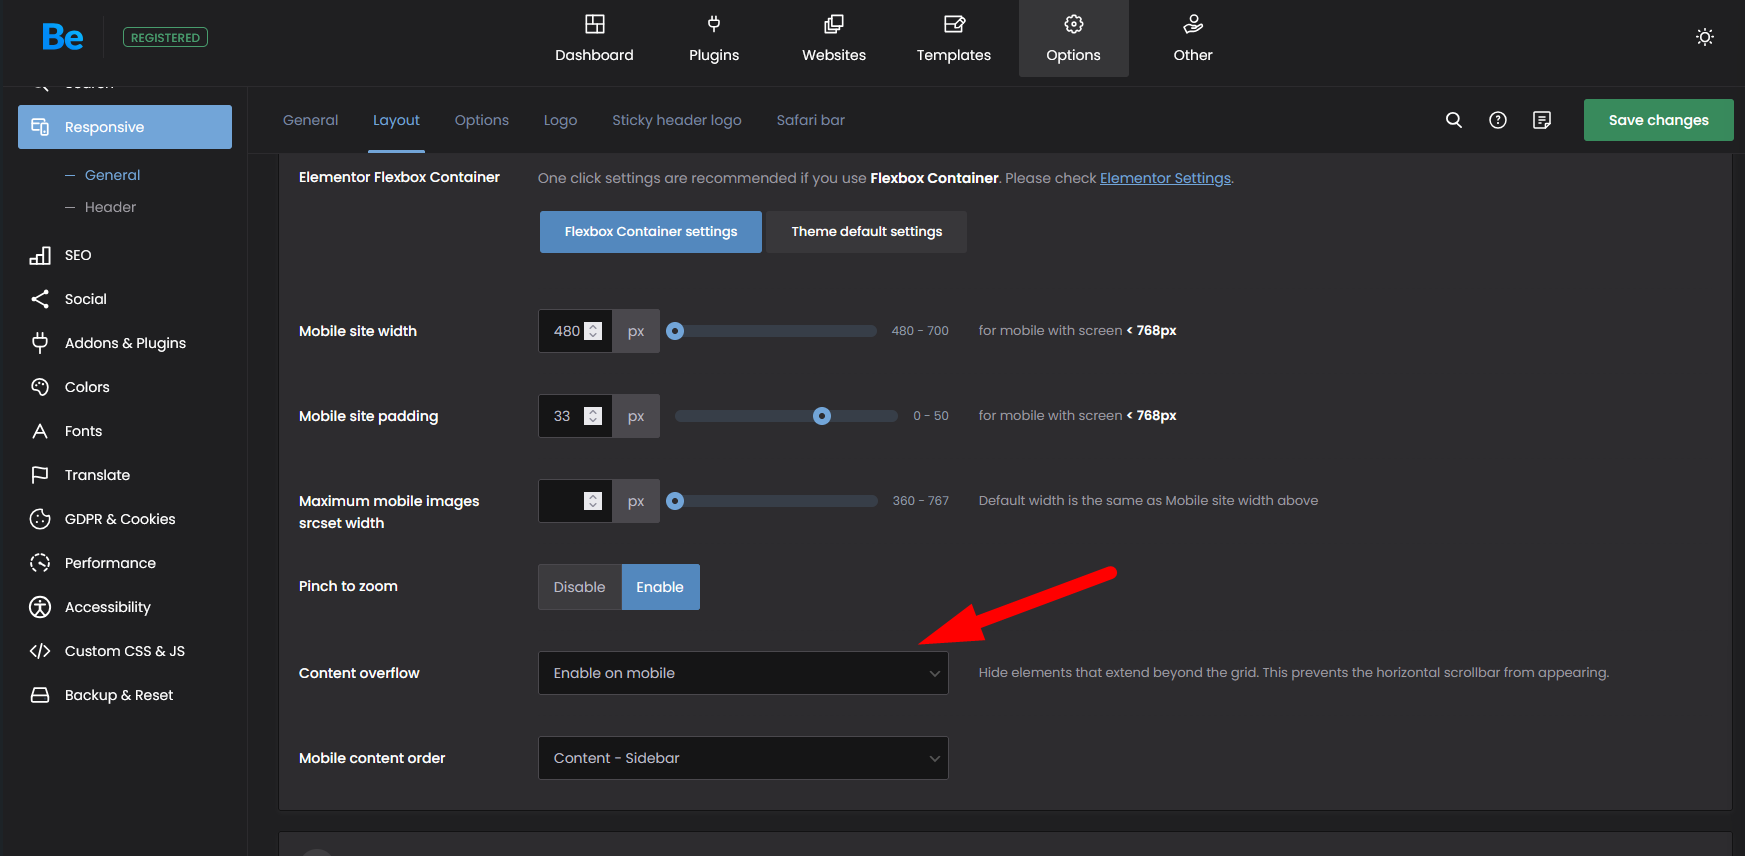Toggle light mode sun icon
Screen dimensions: 1745x856
tap(1705, 37)
